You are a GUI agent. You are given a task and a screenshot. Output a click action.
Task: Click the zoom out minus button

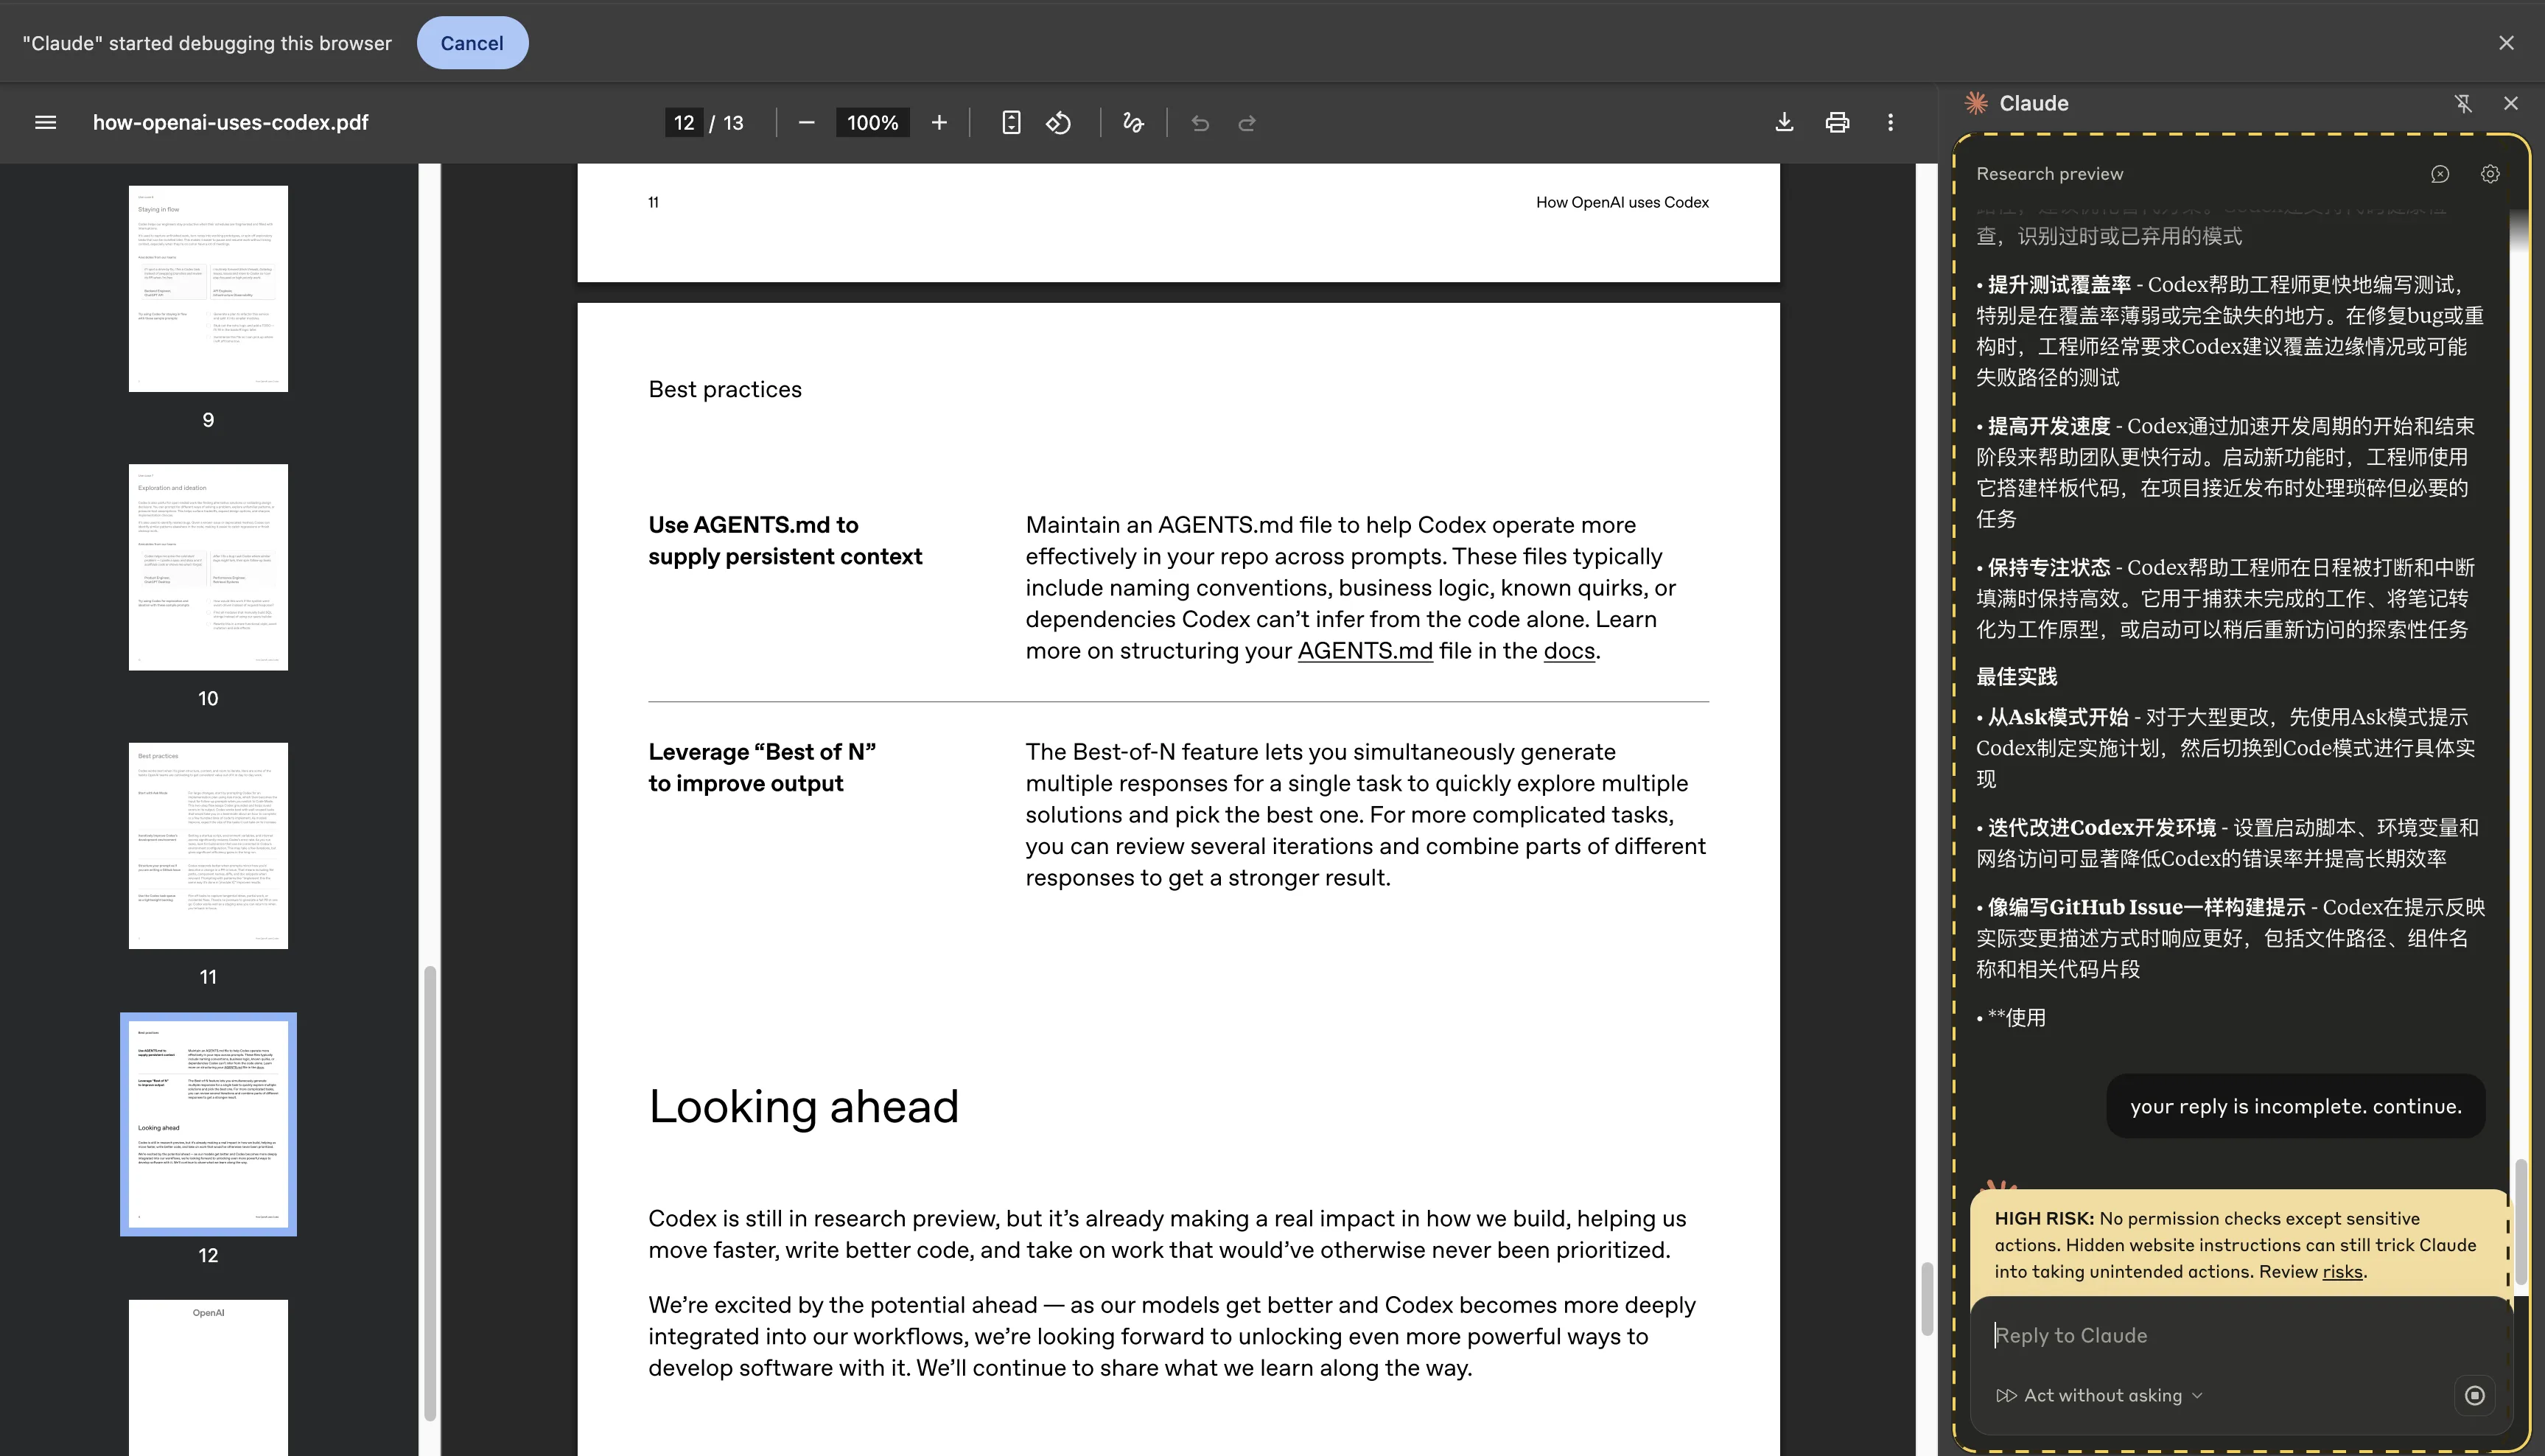807,122
